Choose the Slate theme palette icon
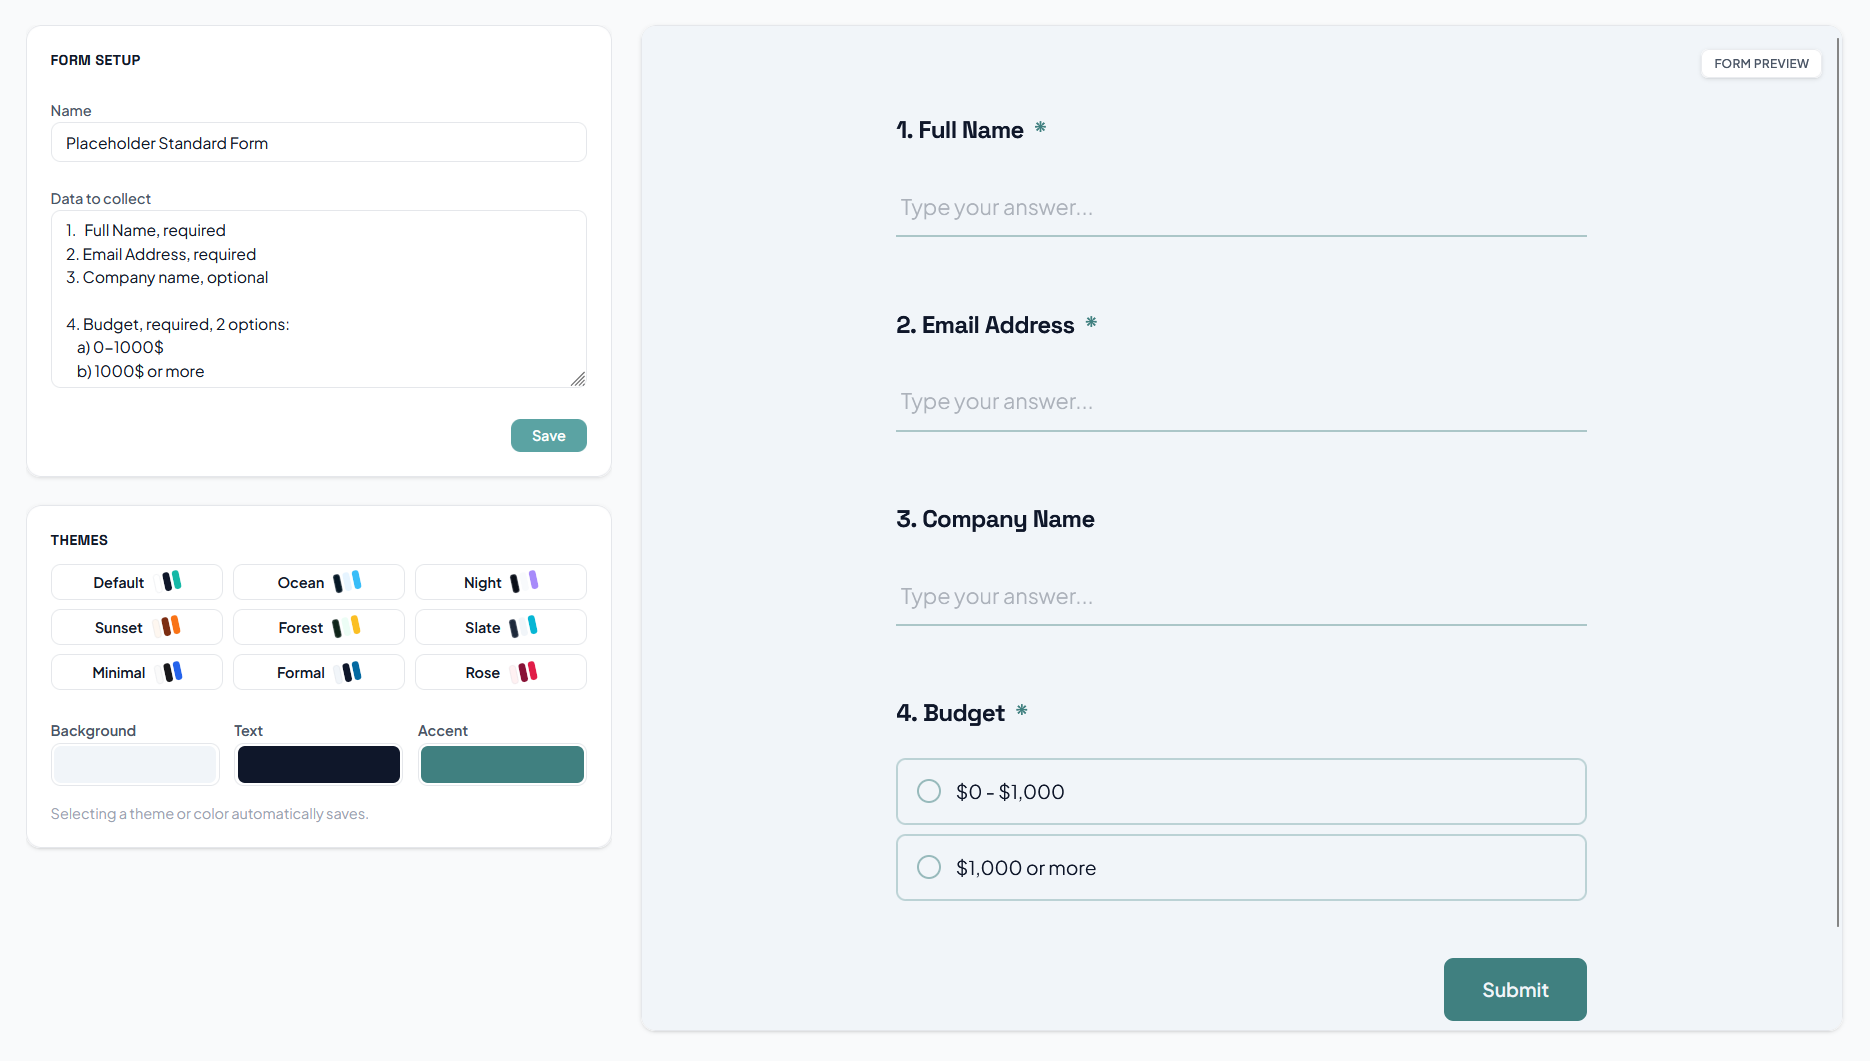Image resolution: width=1870 pixels, height=1061 pixels. tap(523, 626)
